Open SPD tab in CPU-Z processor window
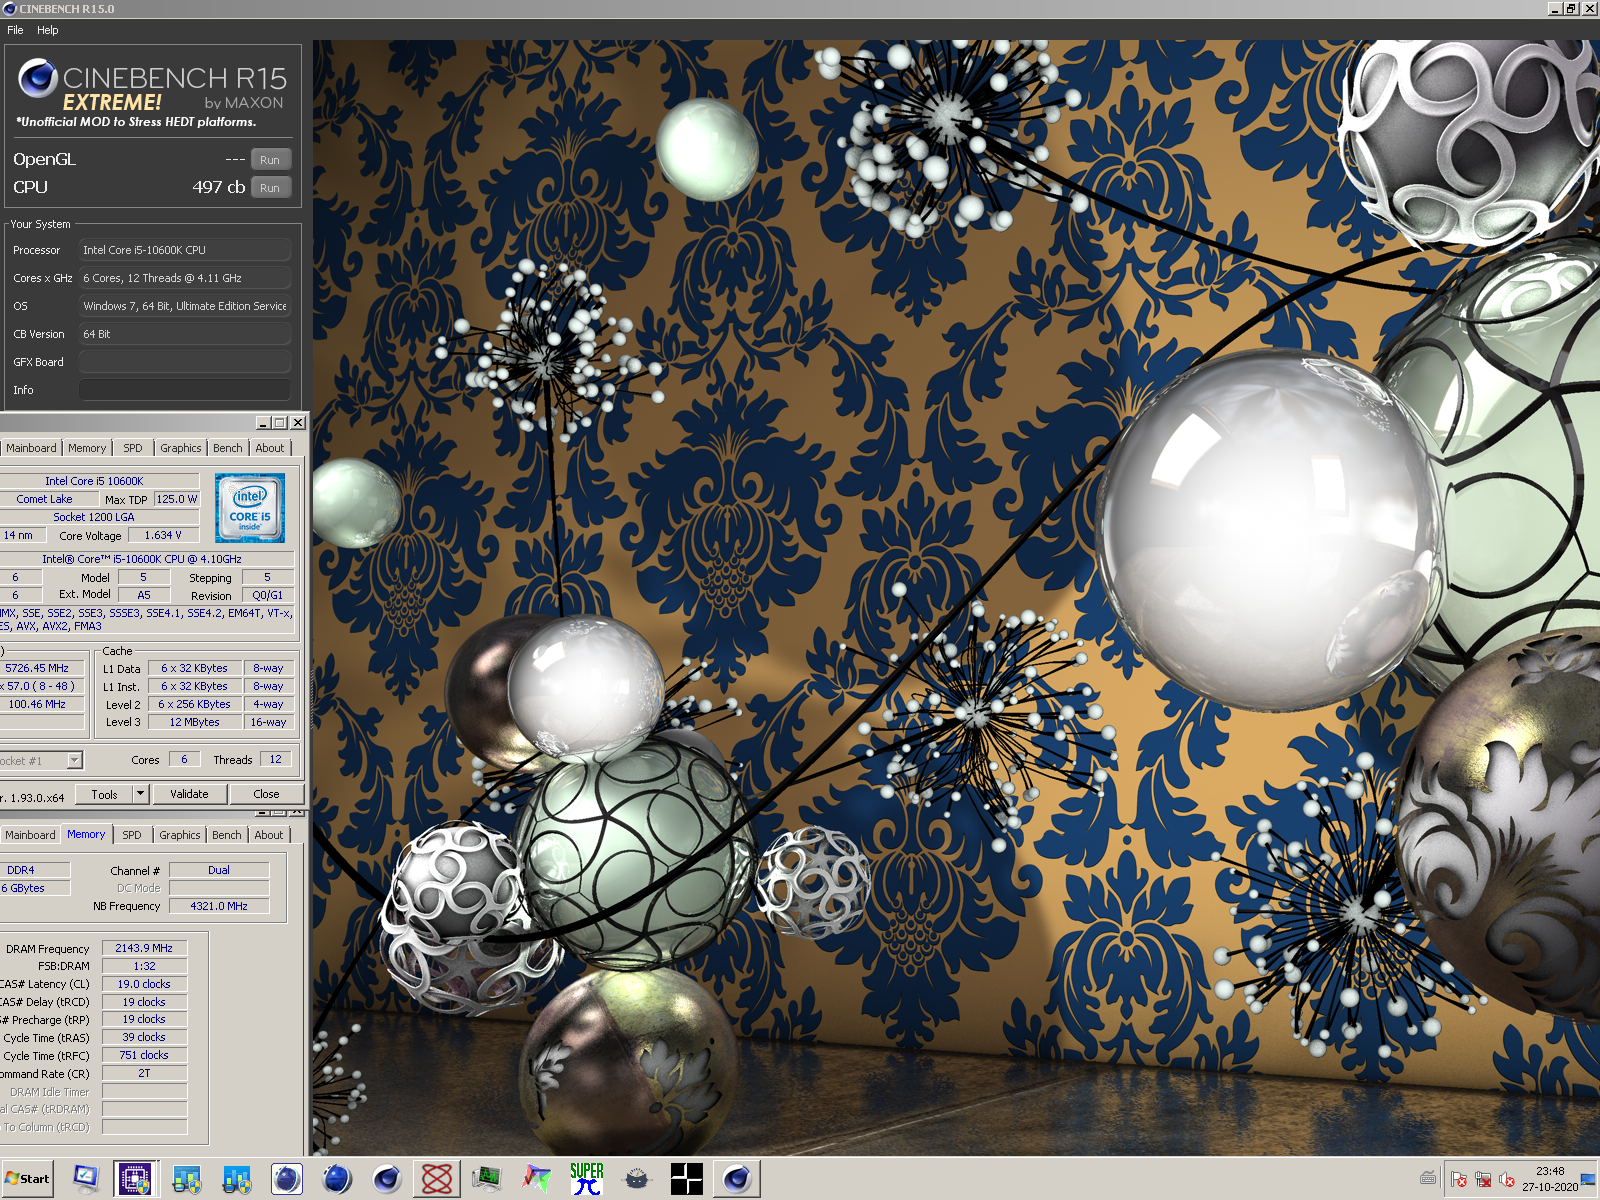 tap(133, 448)
